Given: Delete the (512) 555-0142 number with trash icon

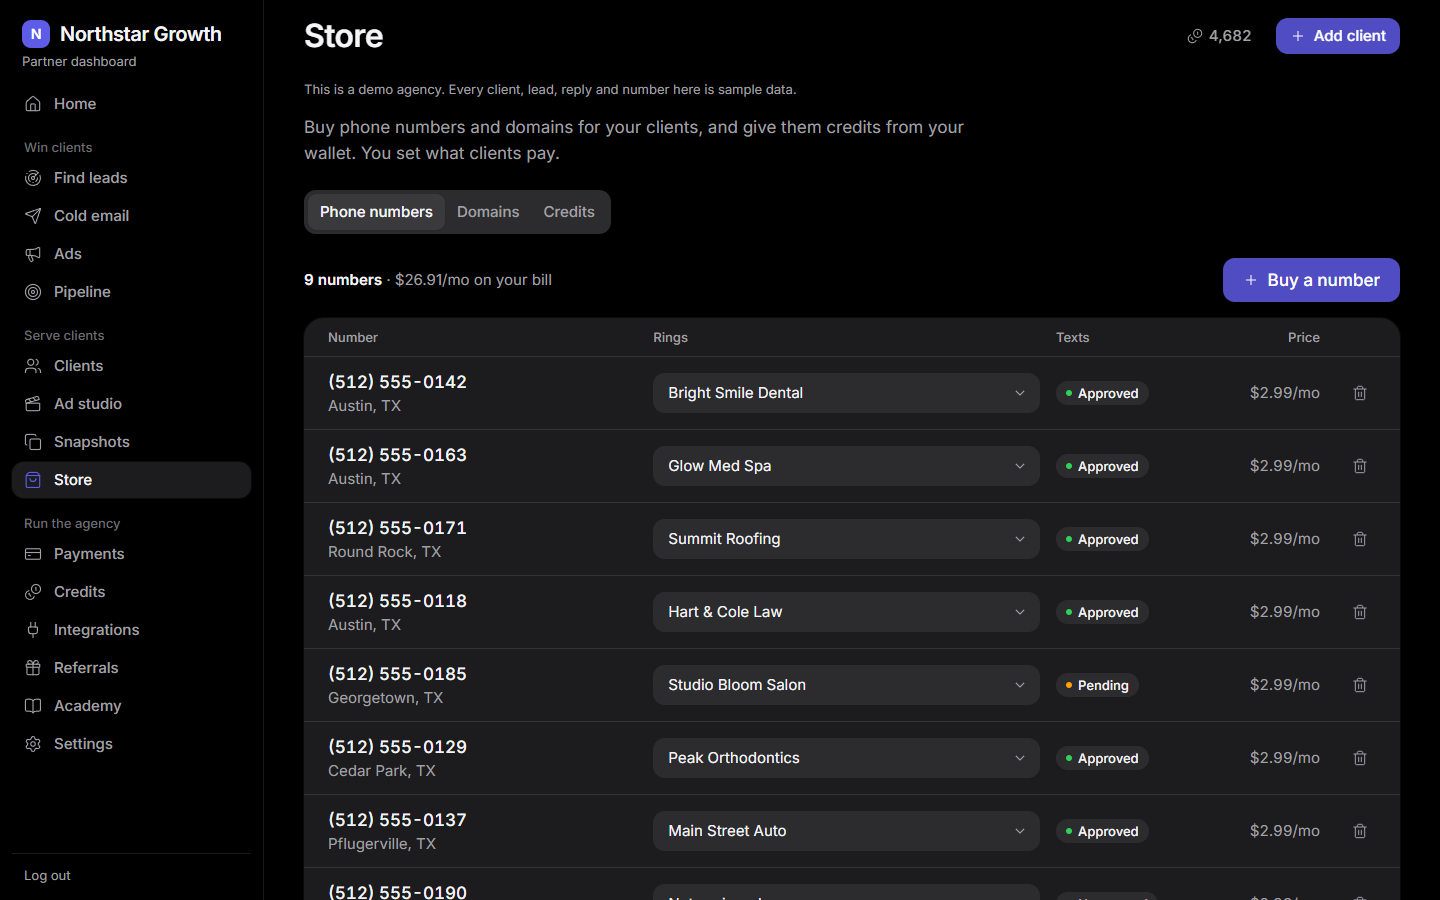Looking at the screenshot, I should 1360,393.
